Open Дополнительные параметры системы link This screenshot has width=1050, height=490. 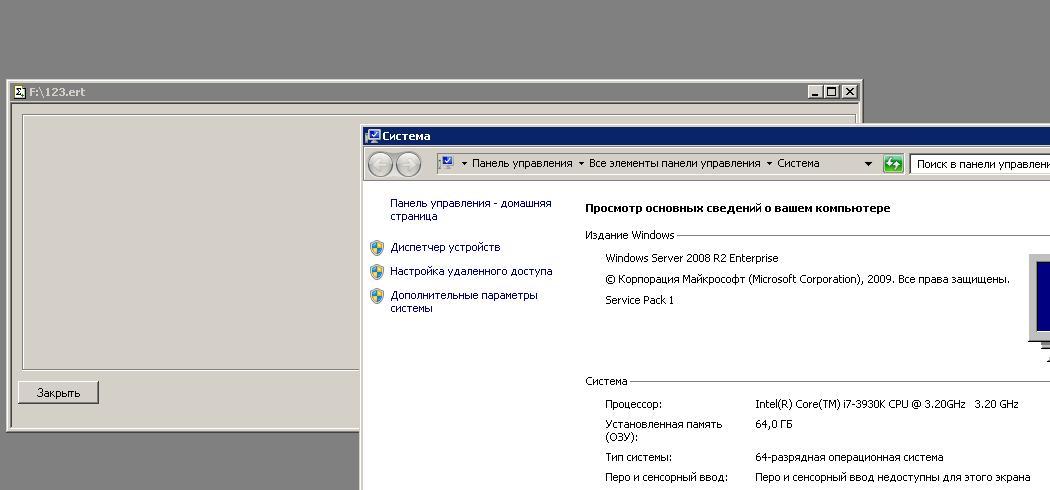pyautogui.click(x=463, y=301)
